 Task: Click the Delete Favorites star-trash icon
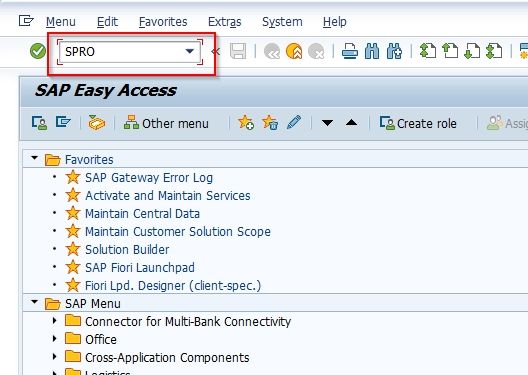270,123
